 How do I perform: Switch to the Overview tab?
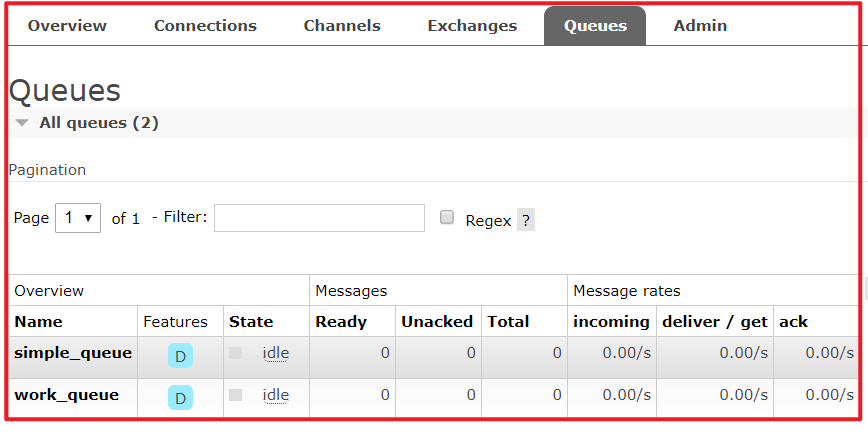click(67, 26)
